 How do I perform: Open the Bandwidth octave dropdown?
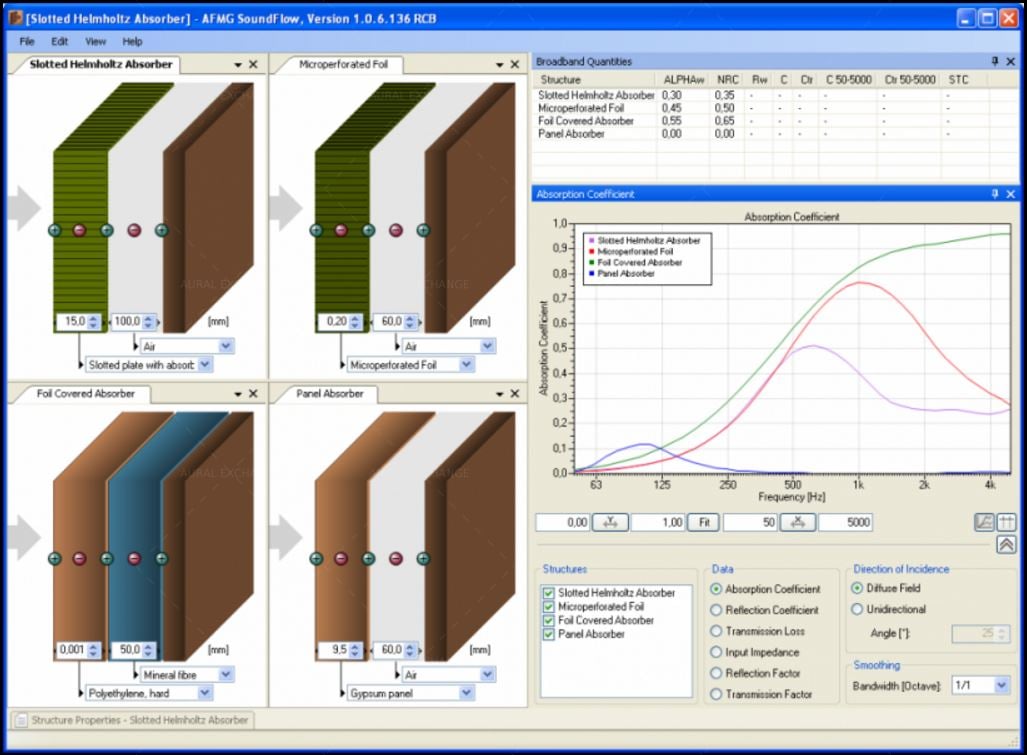1001,686
